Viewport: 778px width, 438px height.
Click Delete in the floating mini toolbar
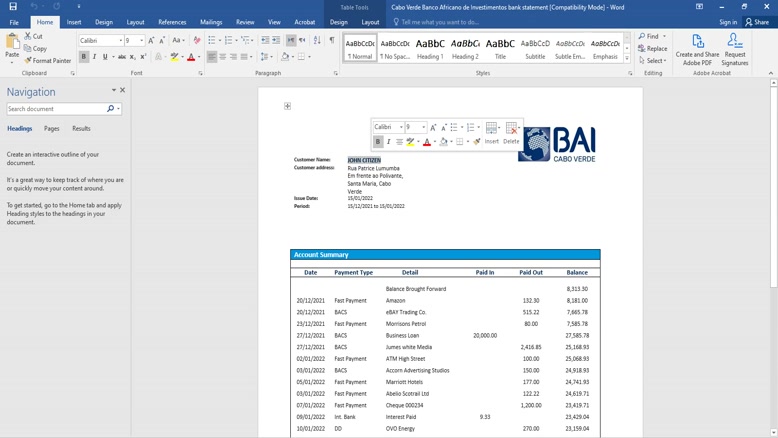pyautogui.click(x=511, y=133)
